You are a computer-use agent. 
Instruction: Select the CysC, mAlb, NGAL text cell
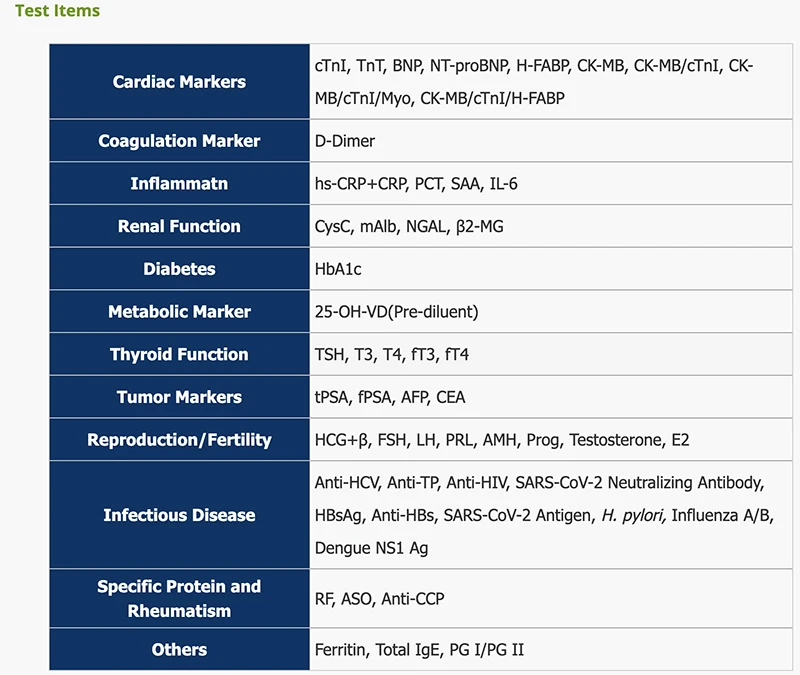pos(409,227)
